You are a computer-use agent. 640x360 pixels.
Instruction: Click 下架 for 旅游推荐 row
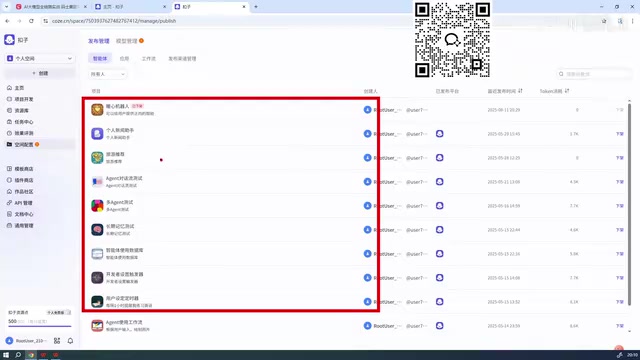click(x=620, y=158)
